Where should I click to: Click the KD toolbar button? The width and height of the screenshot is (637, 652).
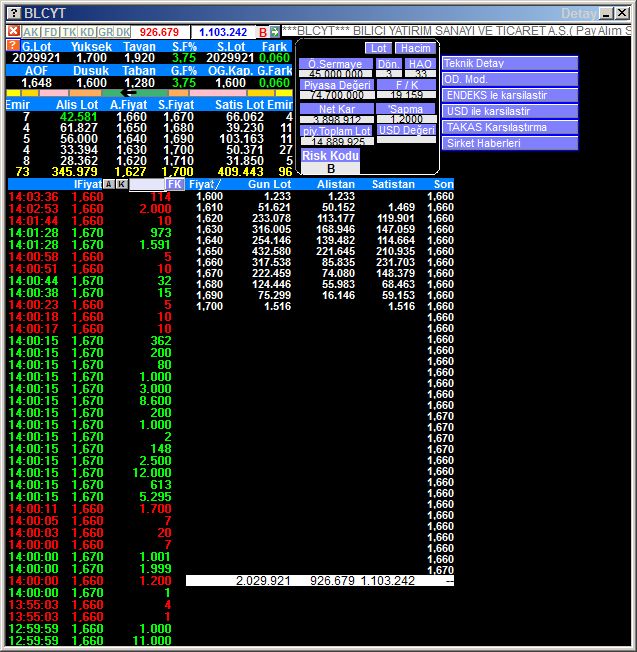87,32
